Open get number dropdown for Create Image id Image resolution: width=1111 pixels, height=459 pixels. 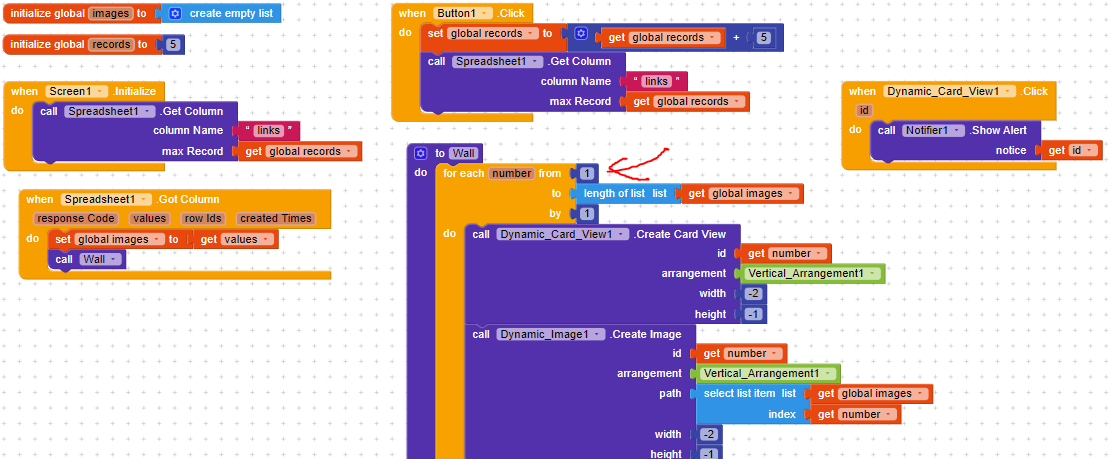(774, 353)
